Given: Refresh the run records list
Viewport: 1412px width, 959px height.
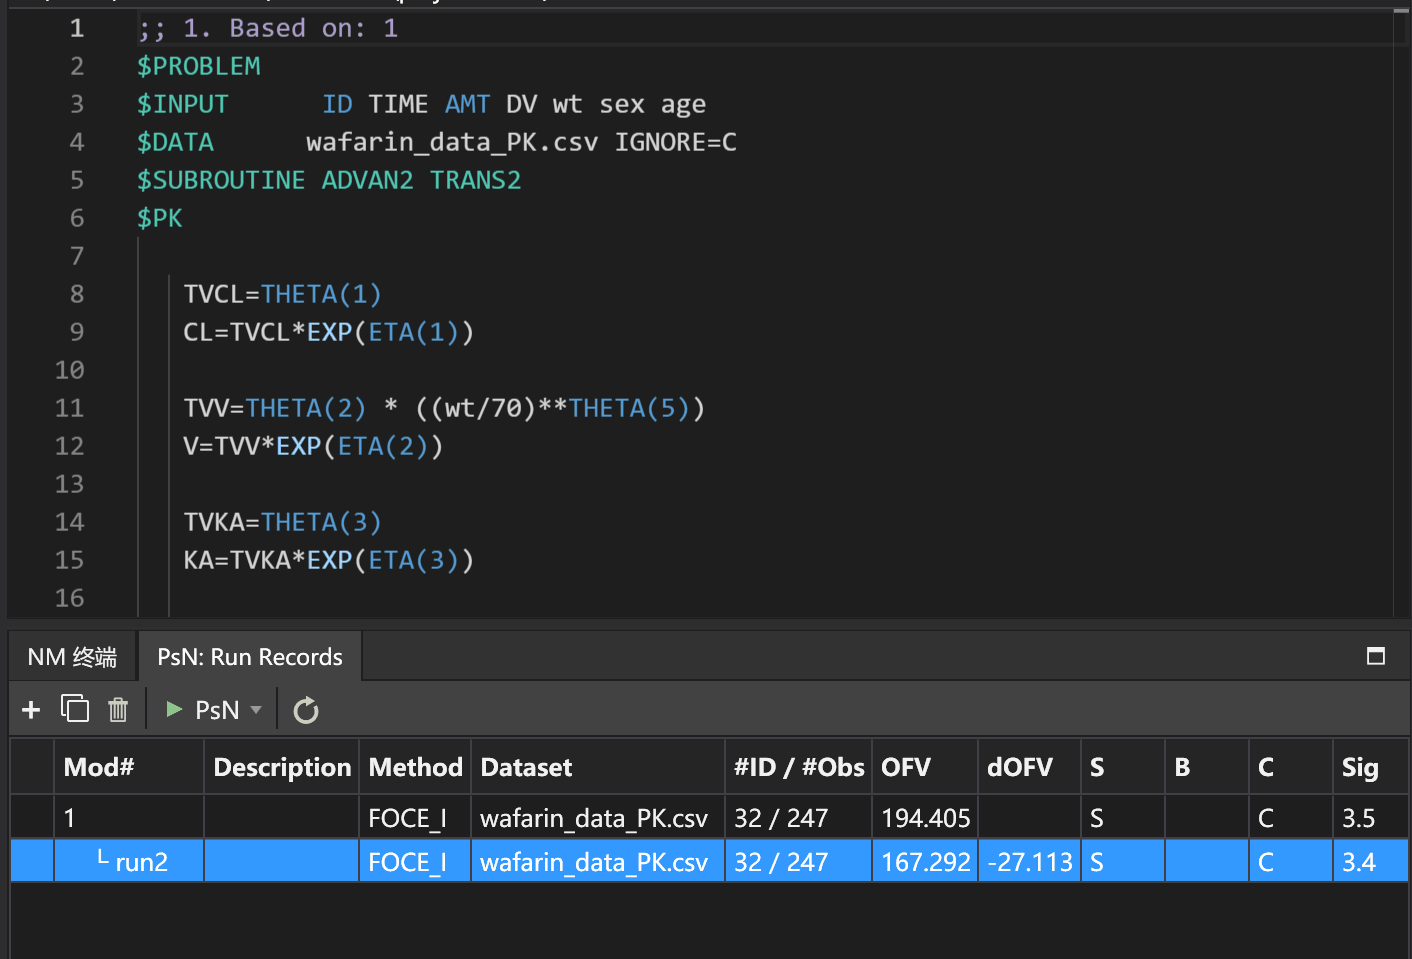Looking at the screenshot, I should click(305, 710).
